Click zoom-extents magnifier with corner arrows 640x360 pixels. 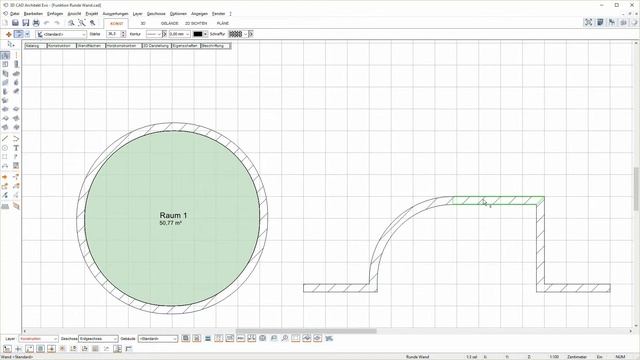click(x=82, y=23)
